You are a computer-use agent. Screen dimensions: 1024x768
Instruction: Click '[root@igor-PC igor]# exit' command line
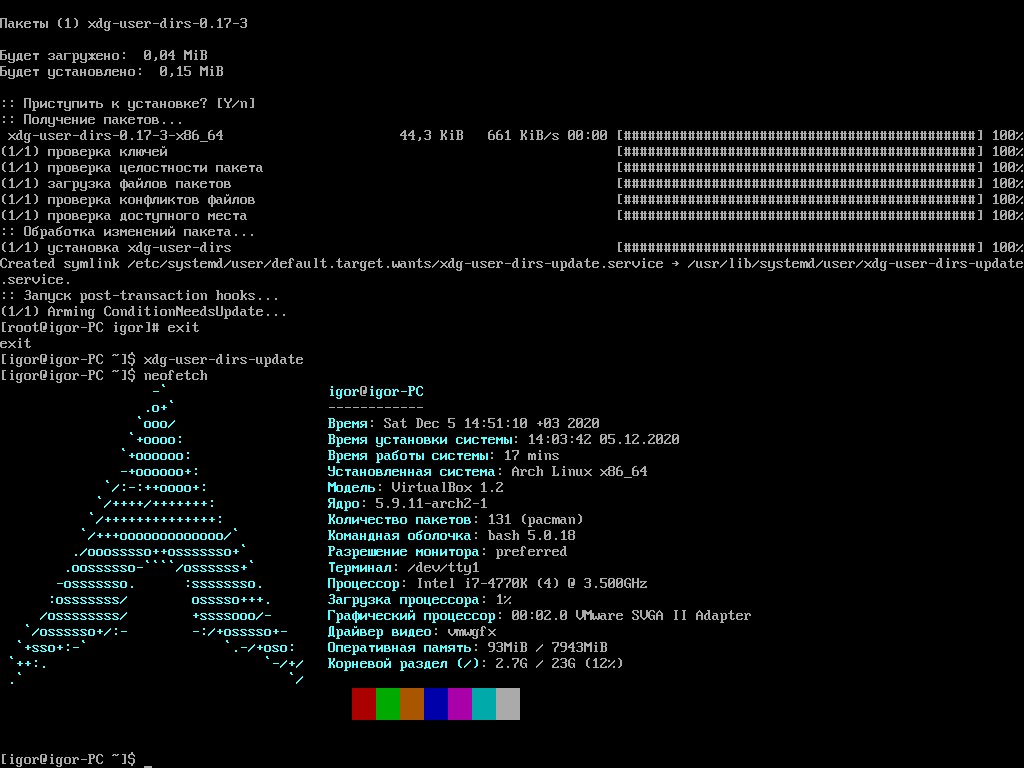pyautogui.click(x=100, y=327)
